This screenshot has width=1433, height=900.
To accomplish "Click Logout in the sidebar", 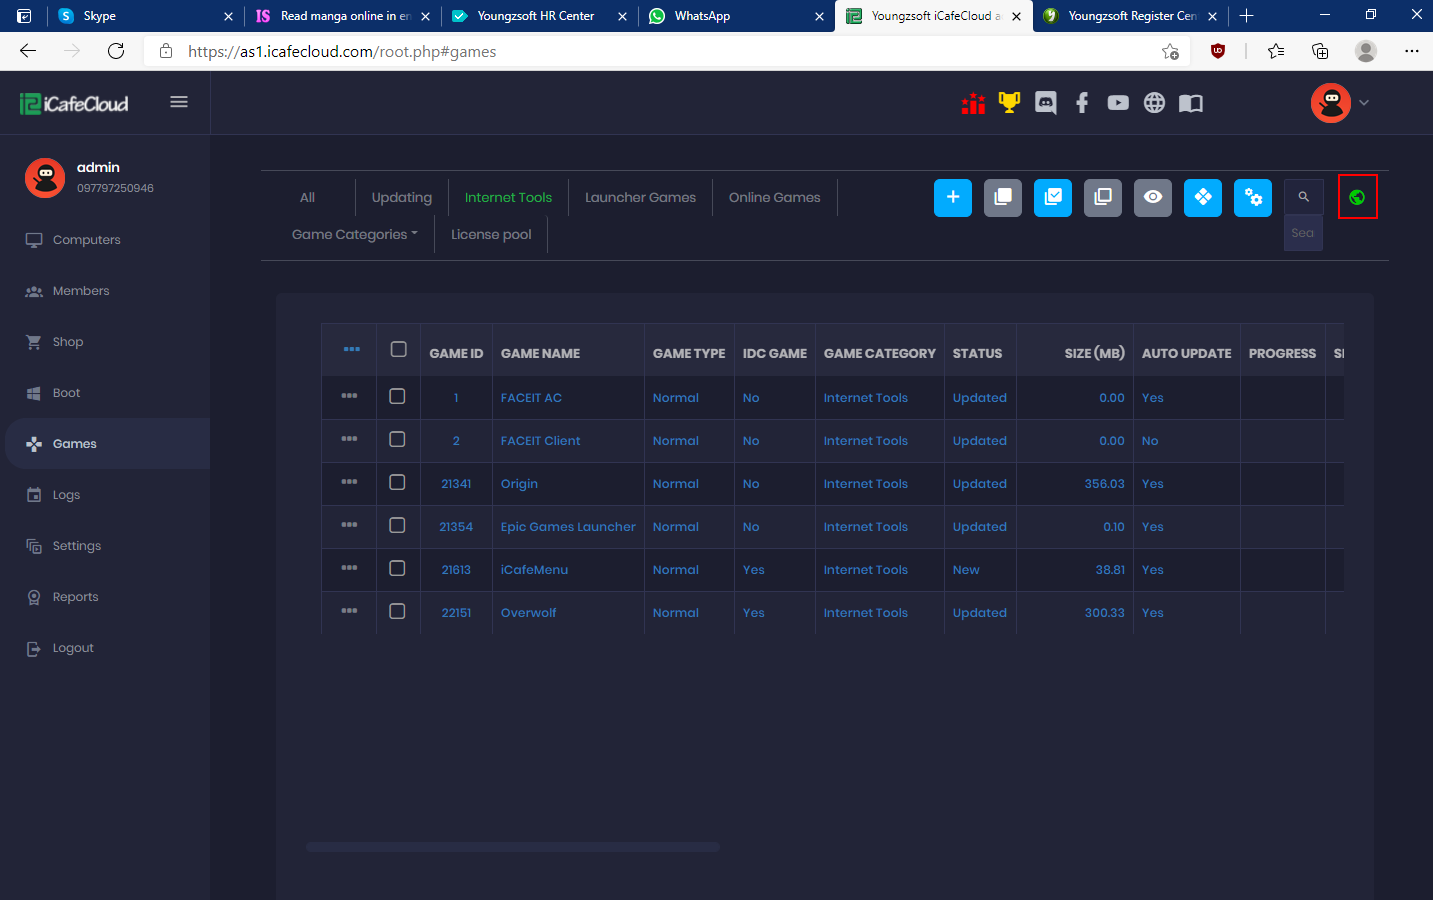I will (x=73, y=648).
